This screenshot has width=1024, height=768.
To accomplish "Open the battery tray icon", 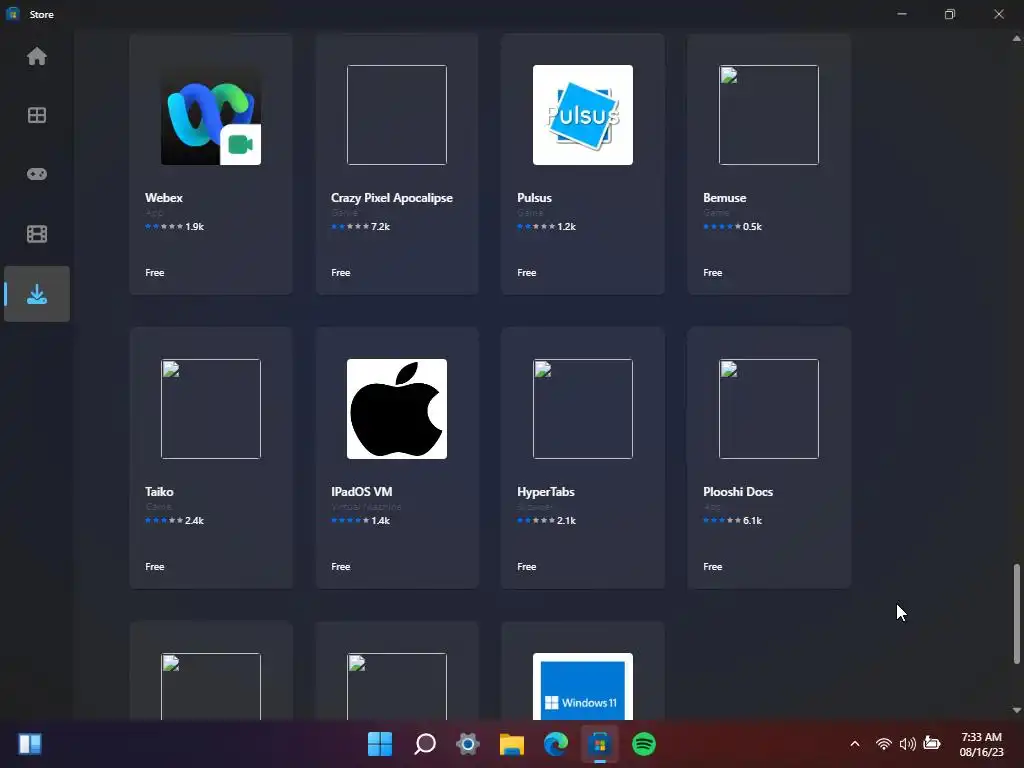I will (x=932, y=743).
